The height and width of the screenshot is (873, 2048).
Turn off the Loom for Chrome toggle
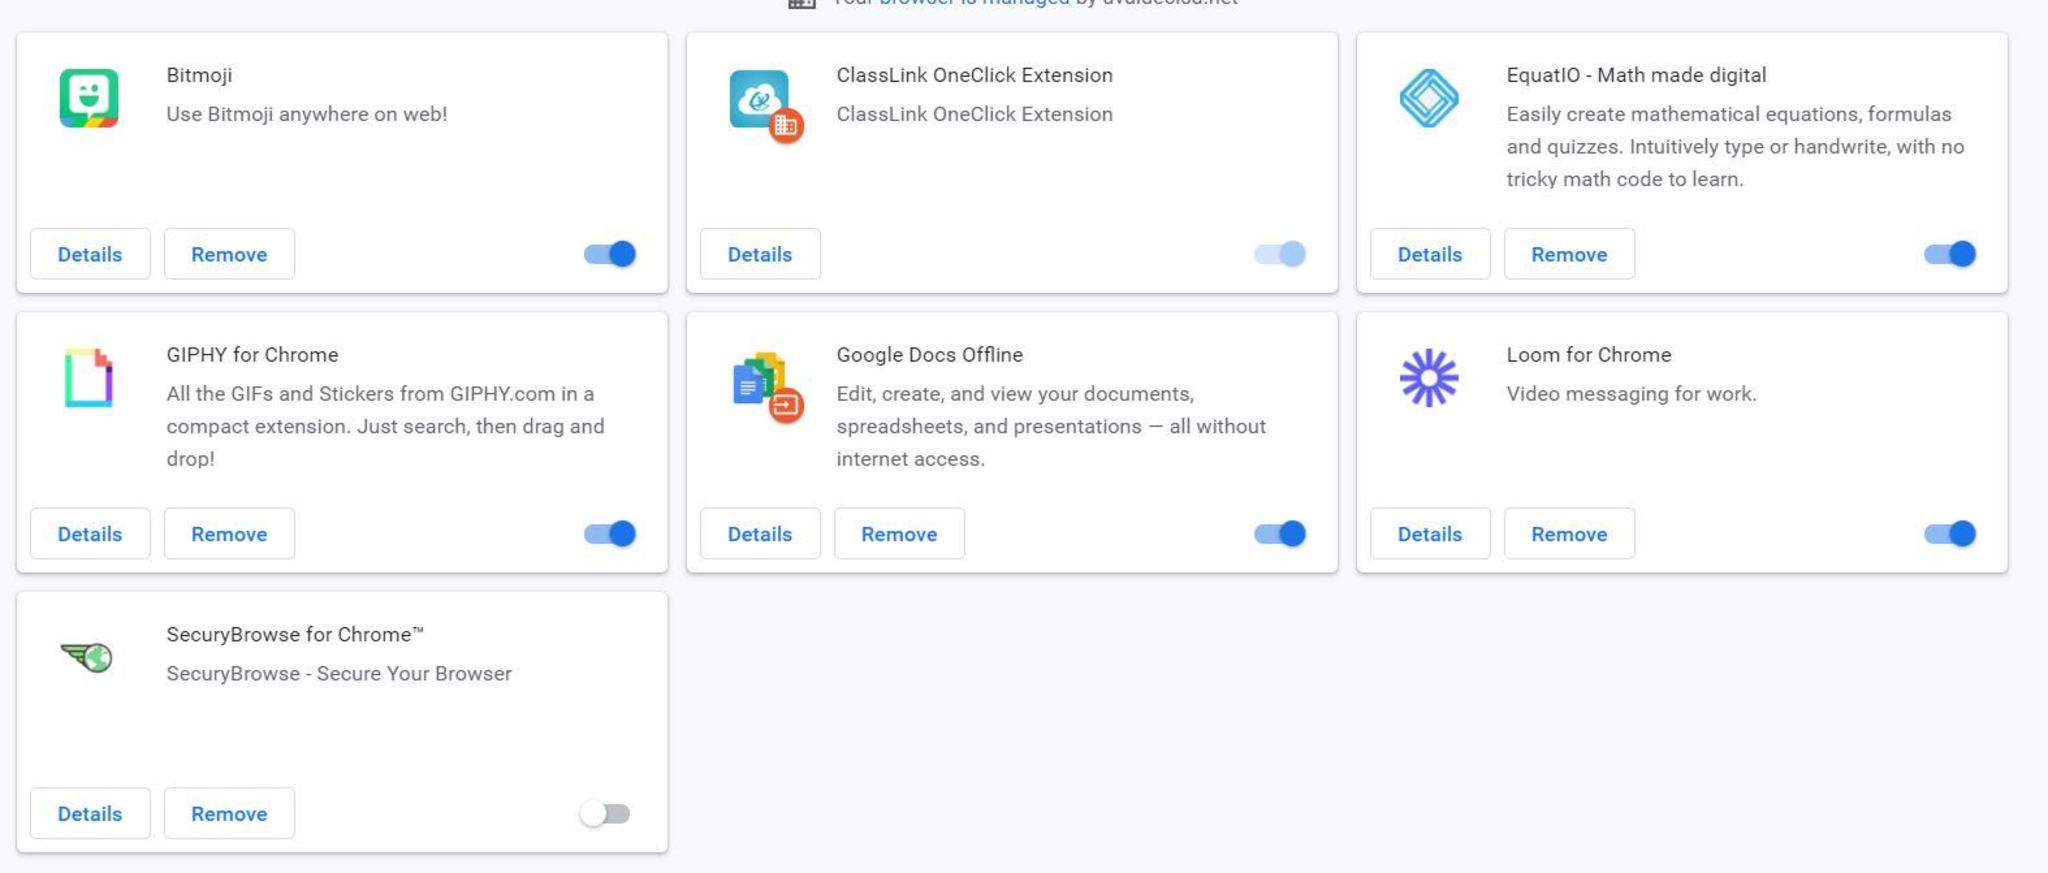1950,534
